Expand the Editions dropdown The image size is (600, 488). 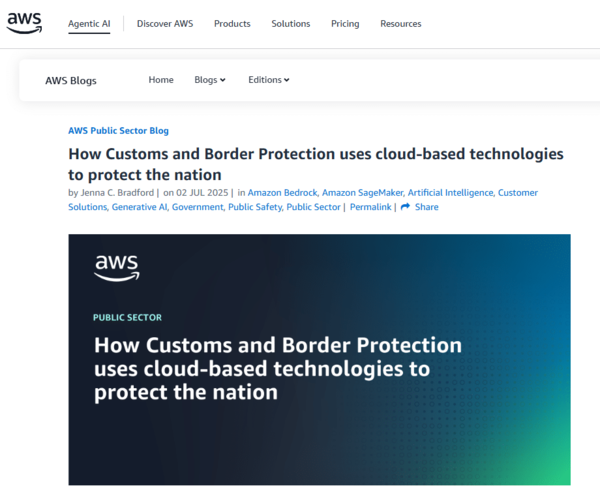[x=269, y=80]
